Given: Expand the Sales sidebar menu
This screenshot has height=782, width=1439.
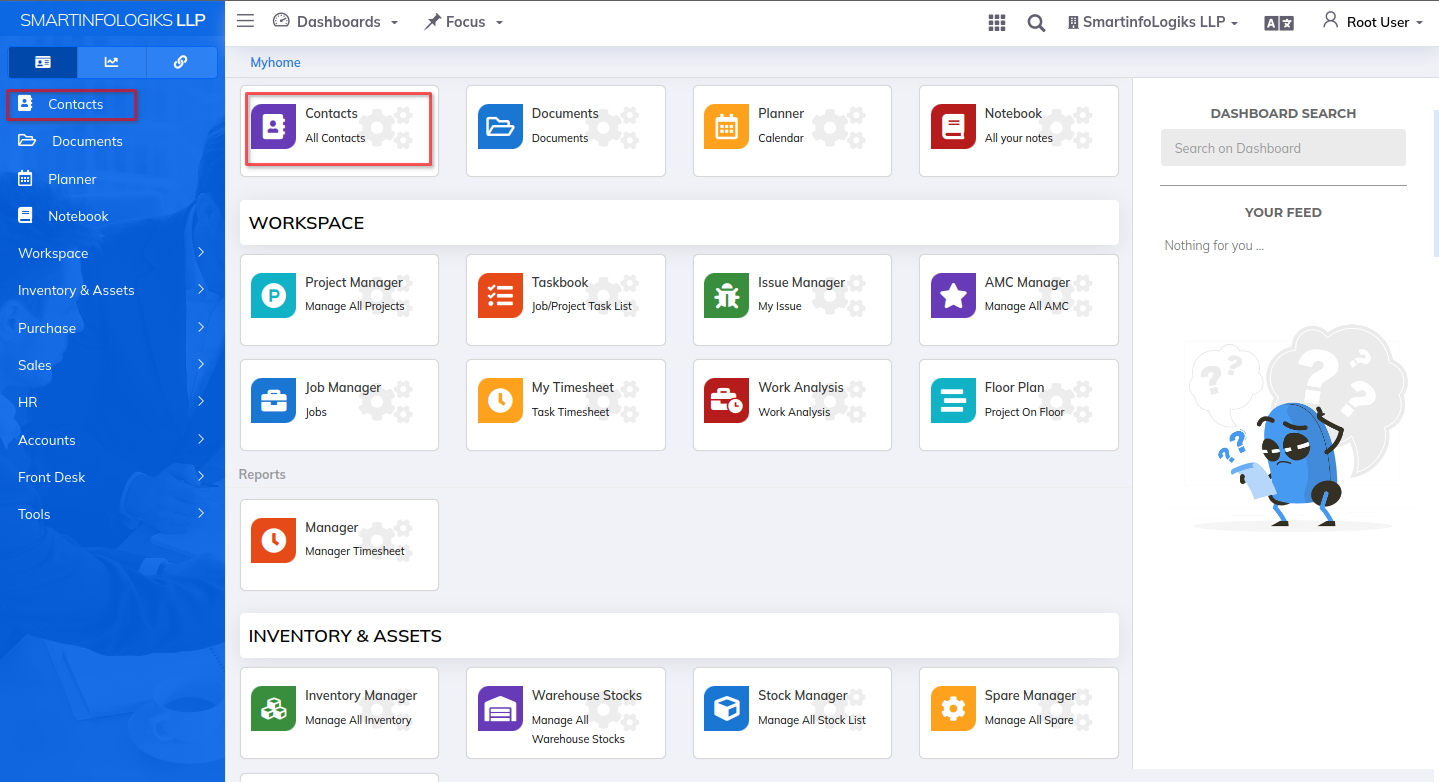Looking at the screenshot, I should 112,365.
